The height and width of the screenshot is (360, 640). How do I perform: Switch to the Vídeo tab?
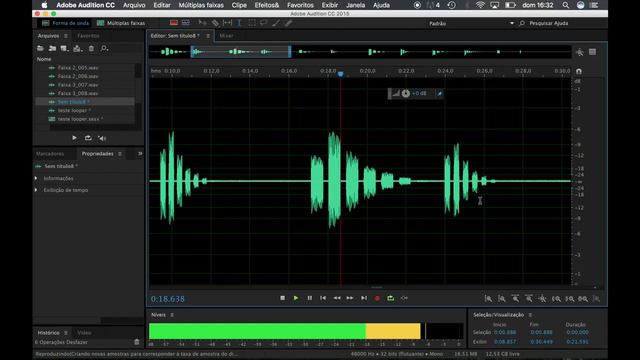pos(84,333)
